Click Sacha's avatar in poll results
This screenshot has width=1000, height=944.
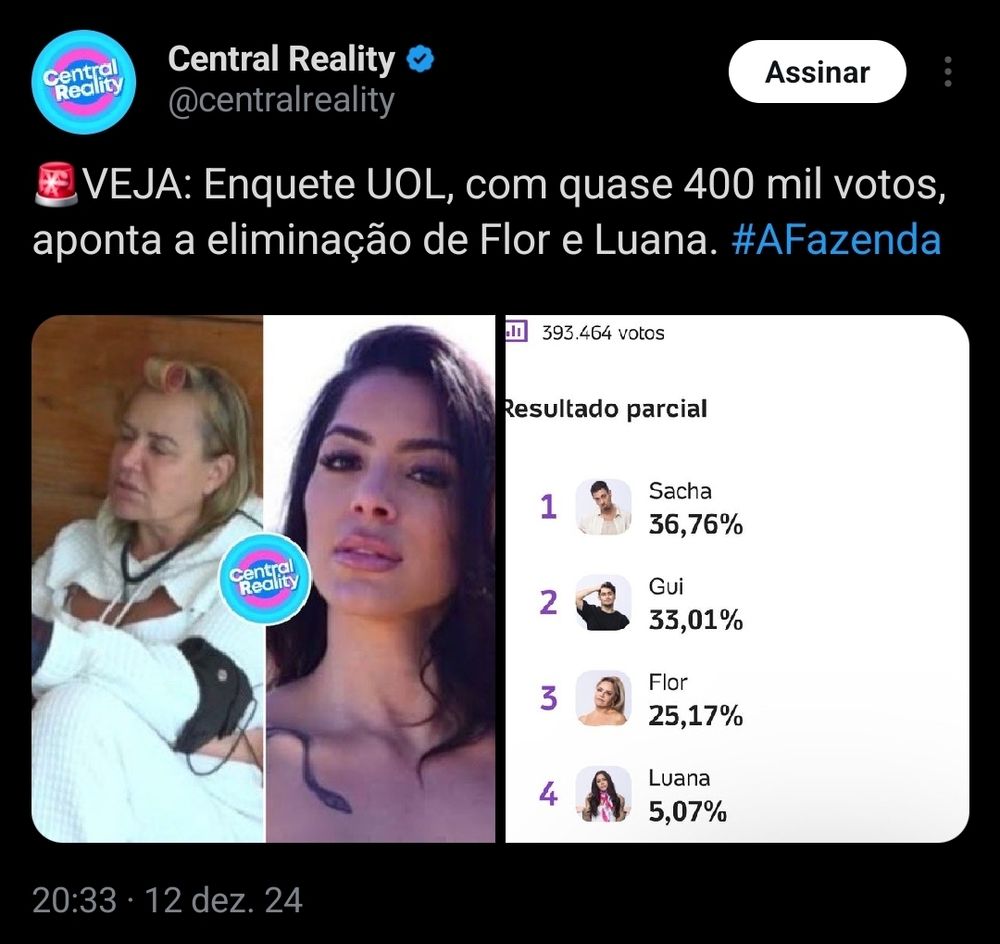point(603,507)
